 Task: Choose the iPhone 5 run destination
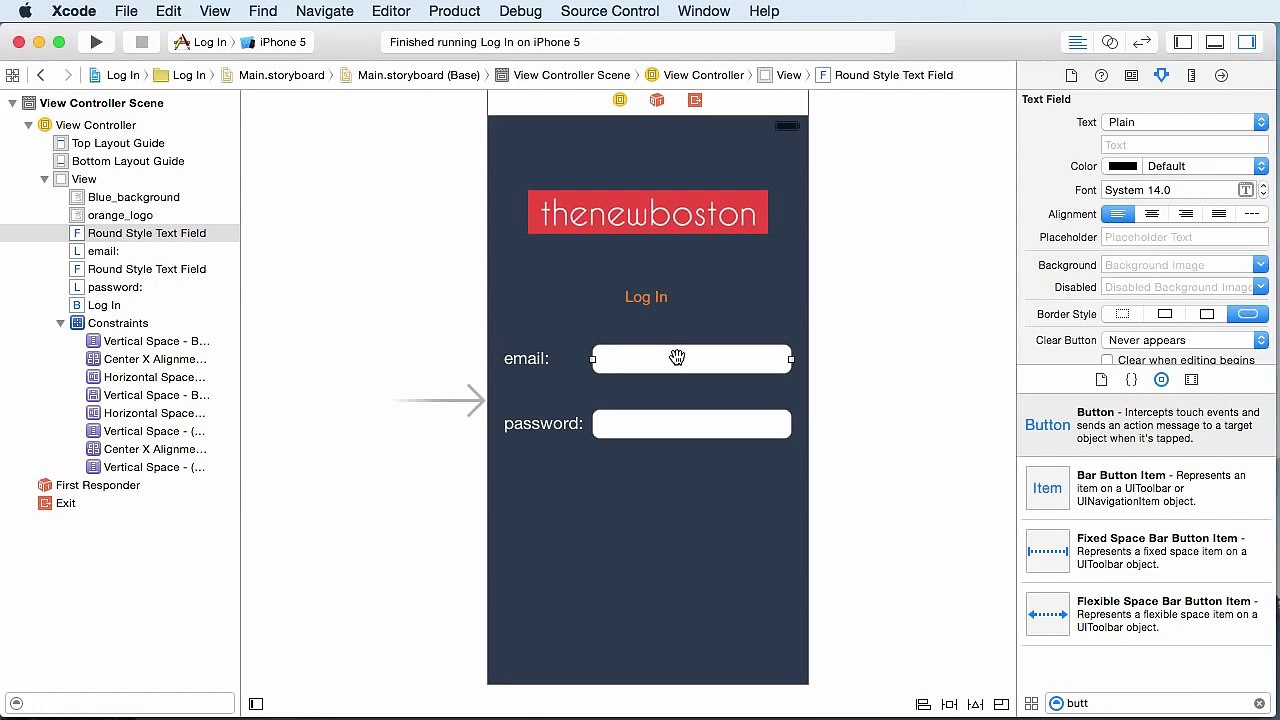click(273, 42)
